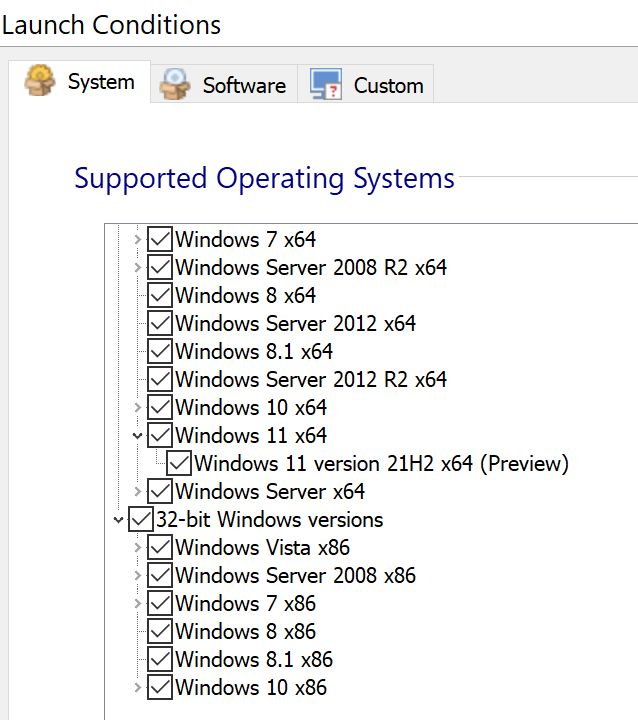638x720 pixels.
Task: Uncheck the Windows 10 x86 checkbox
Action: [160, 687]
